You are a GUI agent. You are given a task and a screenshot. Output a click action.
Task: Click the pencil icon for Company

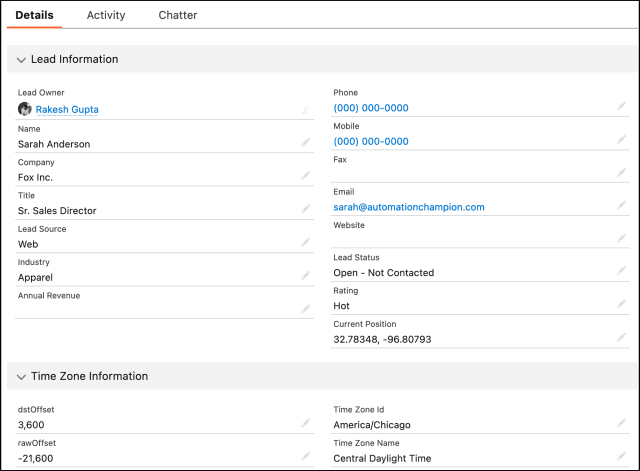pyautogui.click(x=306, y=176)
